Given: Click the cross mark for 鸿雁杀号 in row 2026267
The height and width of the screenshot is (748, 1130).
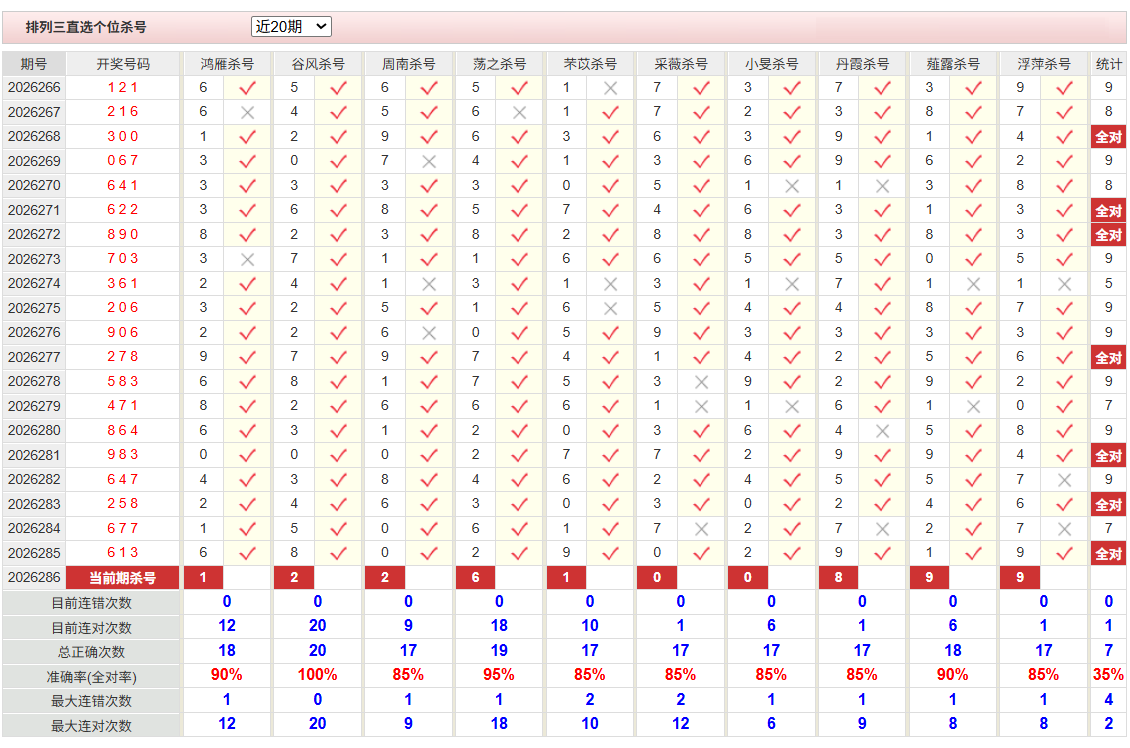Looking at the screenshot, I should point(247,112).
